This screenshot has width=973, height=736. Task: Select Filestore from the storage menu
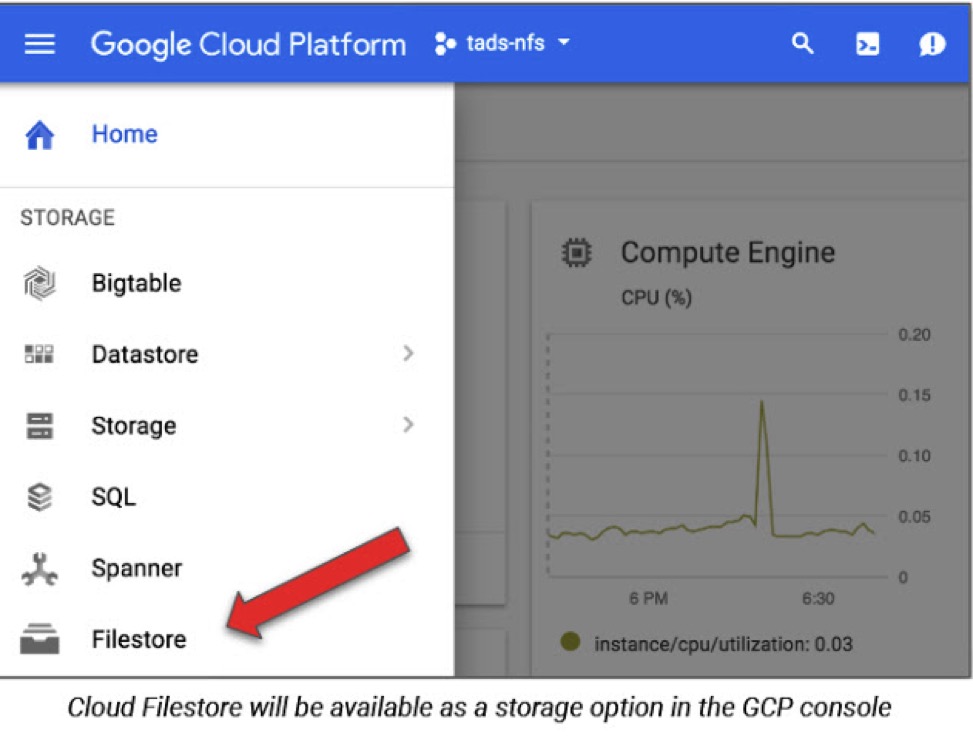coord(139,639)
